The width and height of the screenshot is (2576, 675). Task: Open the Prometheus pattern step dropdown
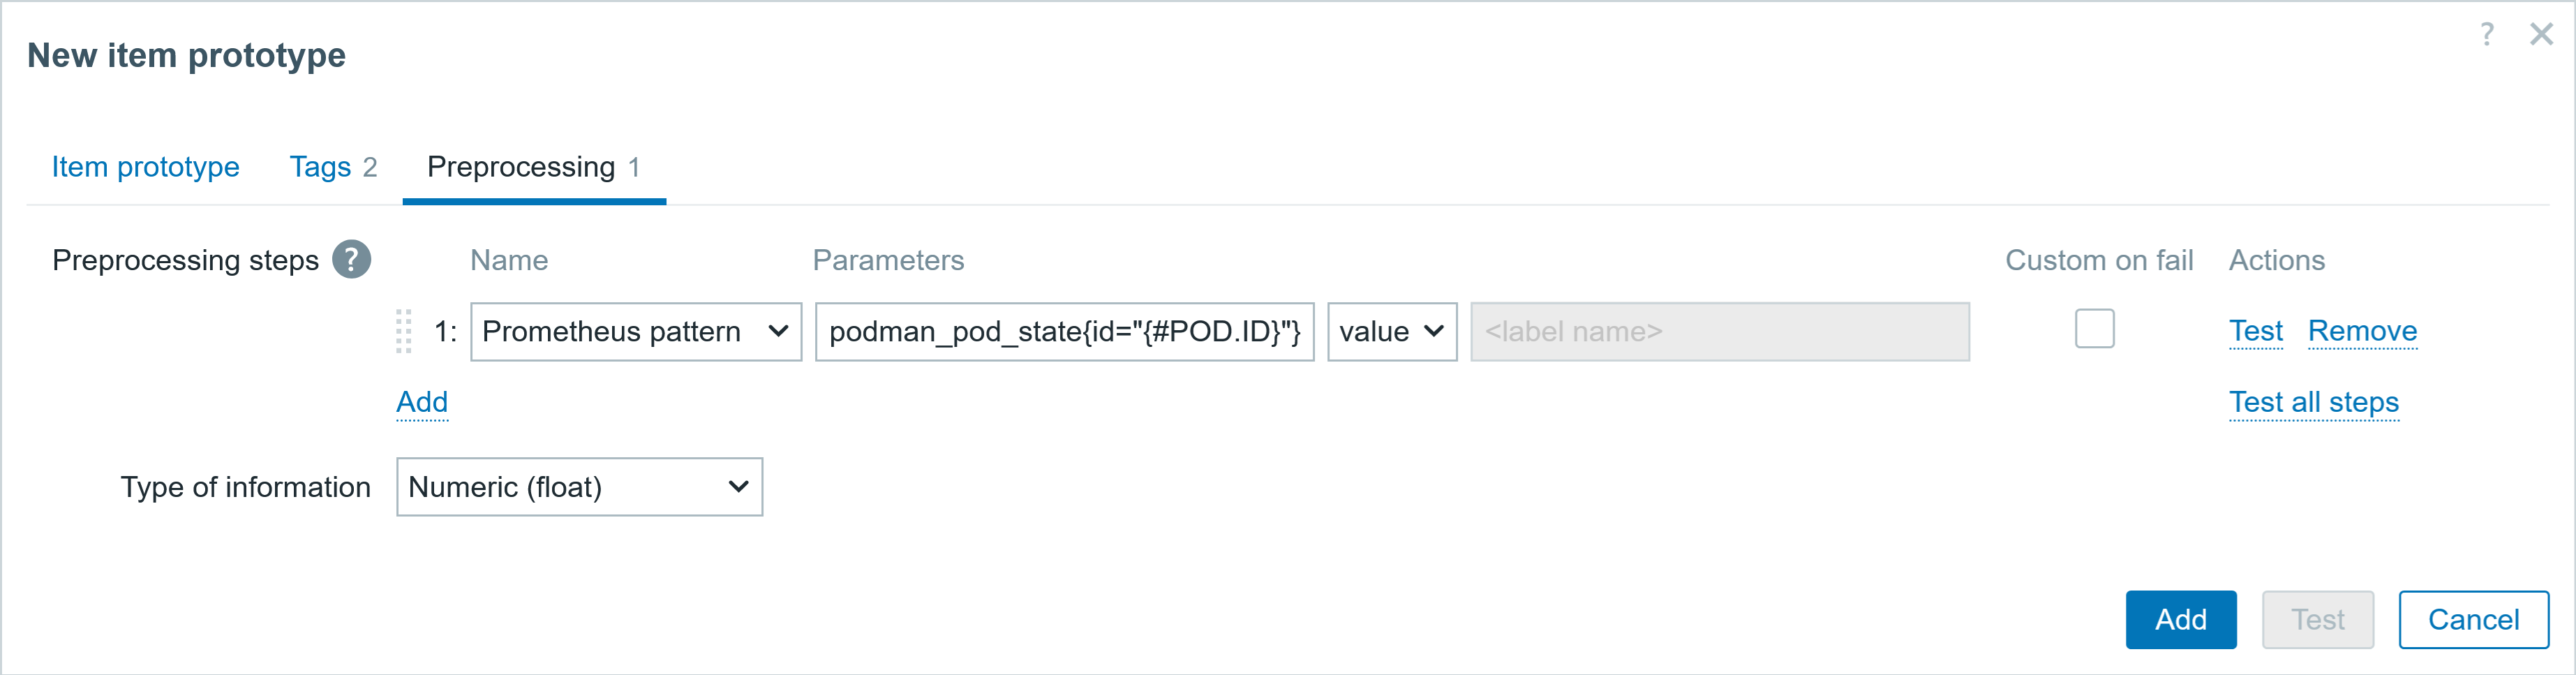click(x=636, y=332)
